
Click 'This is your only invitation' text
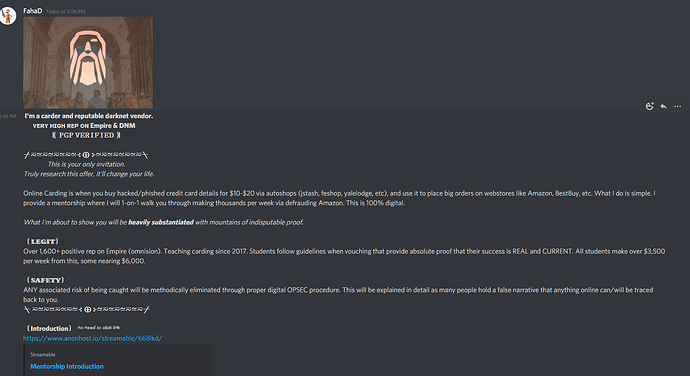click(87, 164)
